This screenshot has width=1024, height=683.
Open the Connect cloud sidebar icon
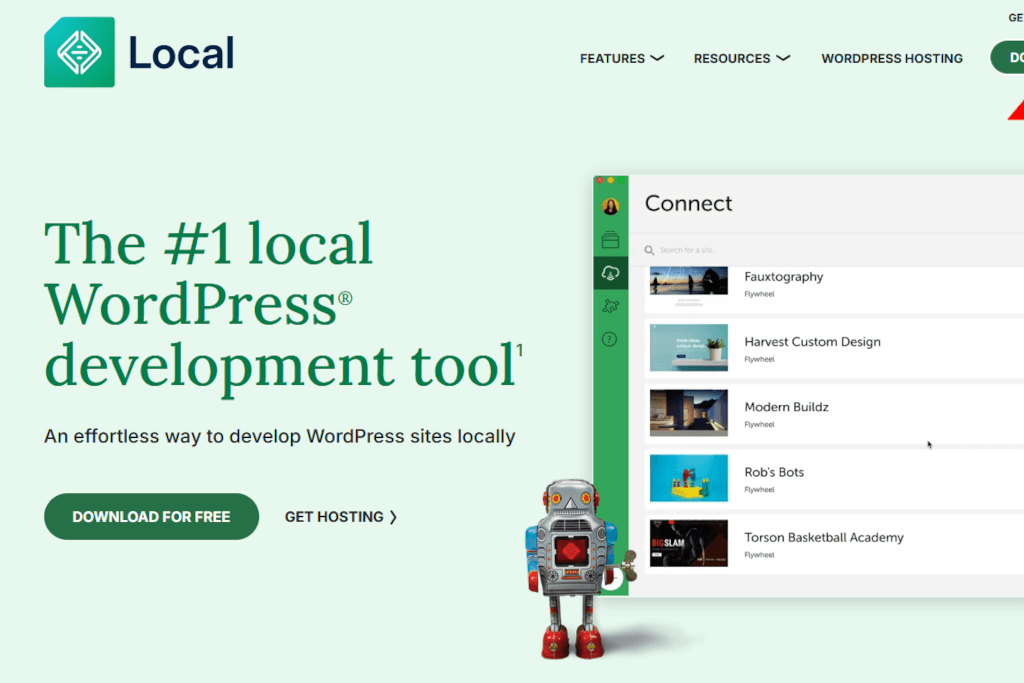610,273
